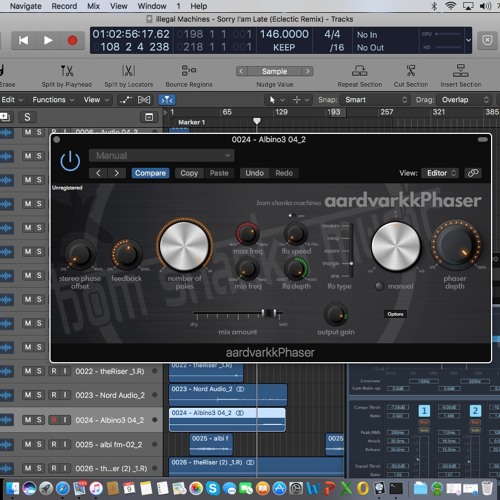Click the Split by Locators icon
Screen dimensions: 500x500
point(129,71)
